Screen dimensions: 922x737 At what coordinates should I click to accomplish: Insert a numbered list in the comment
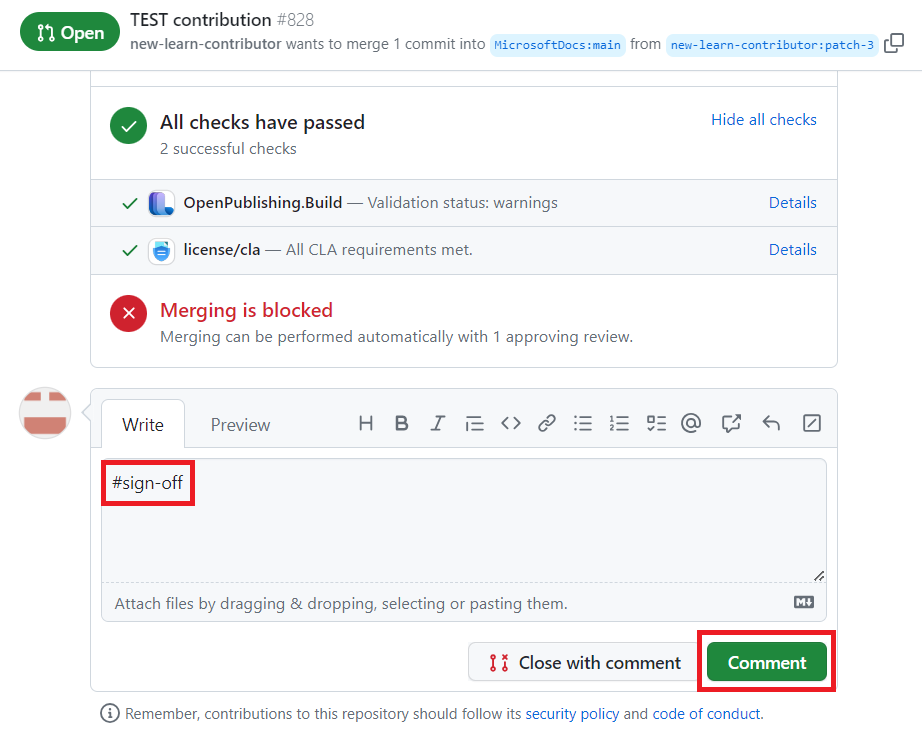coord(619,423)
